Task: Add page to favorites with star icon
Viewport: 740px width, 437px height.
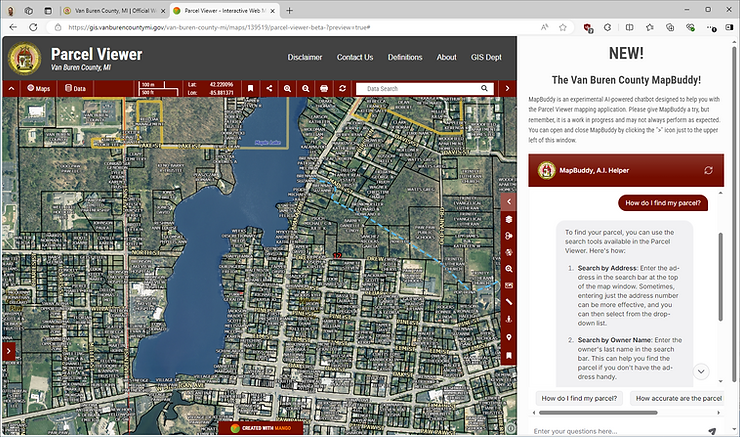Action: [x=563, y=27]
